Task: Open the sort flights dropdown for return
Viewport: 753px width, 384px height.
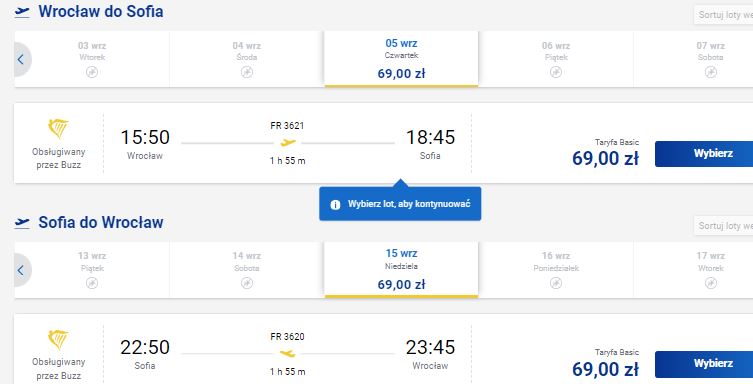Action: tap(723, 226)
